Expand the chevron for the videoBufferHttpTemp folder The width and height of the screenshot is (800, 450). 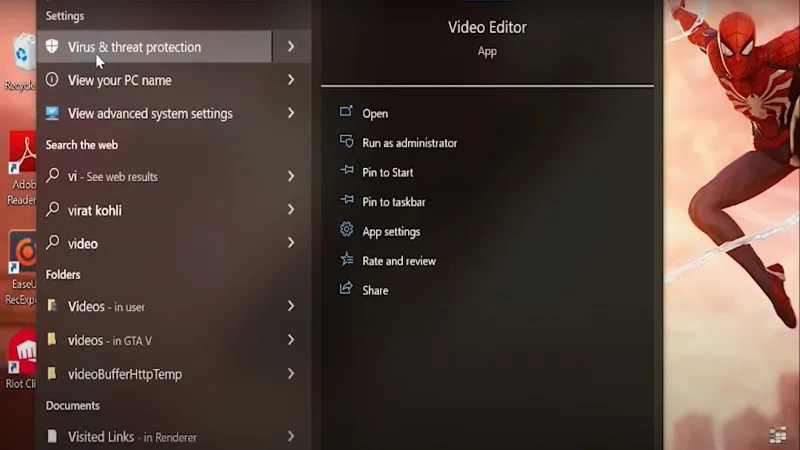point(291,373)
